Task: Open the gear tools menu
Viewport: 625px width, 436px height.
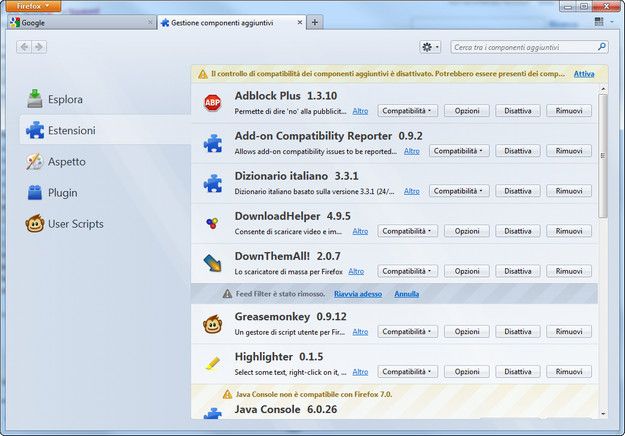Action: pos(430,47)
